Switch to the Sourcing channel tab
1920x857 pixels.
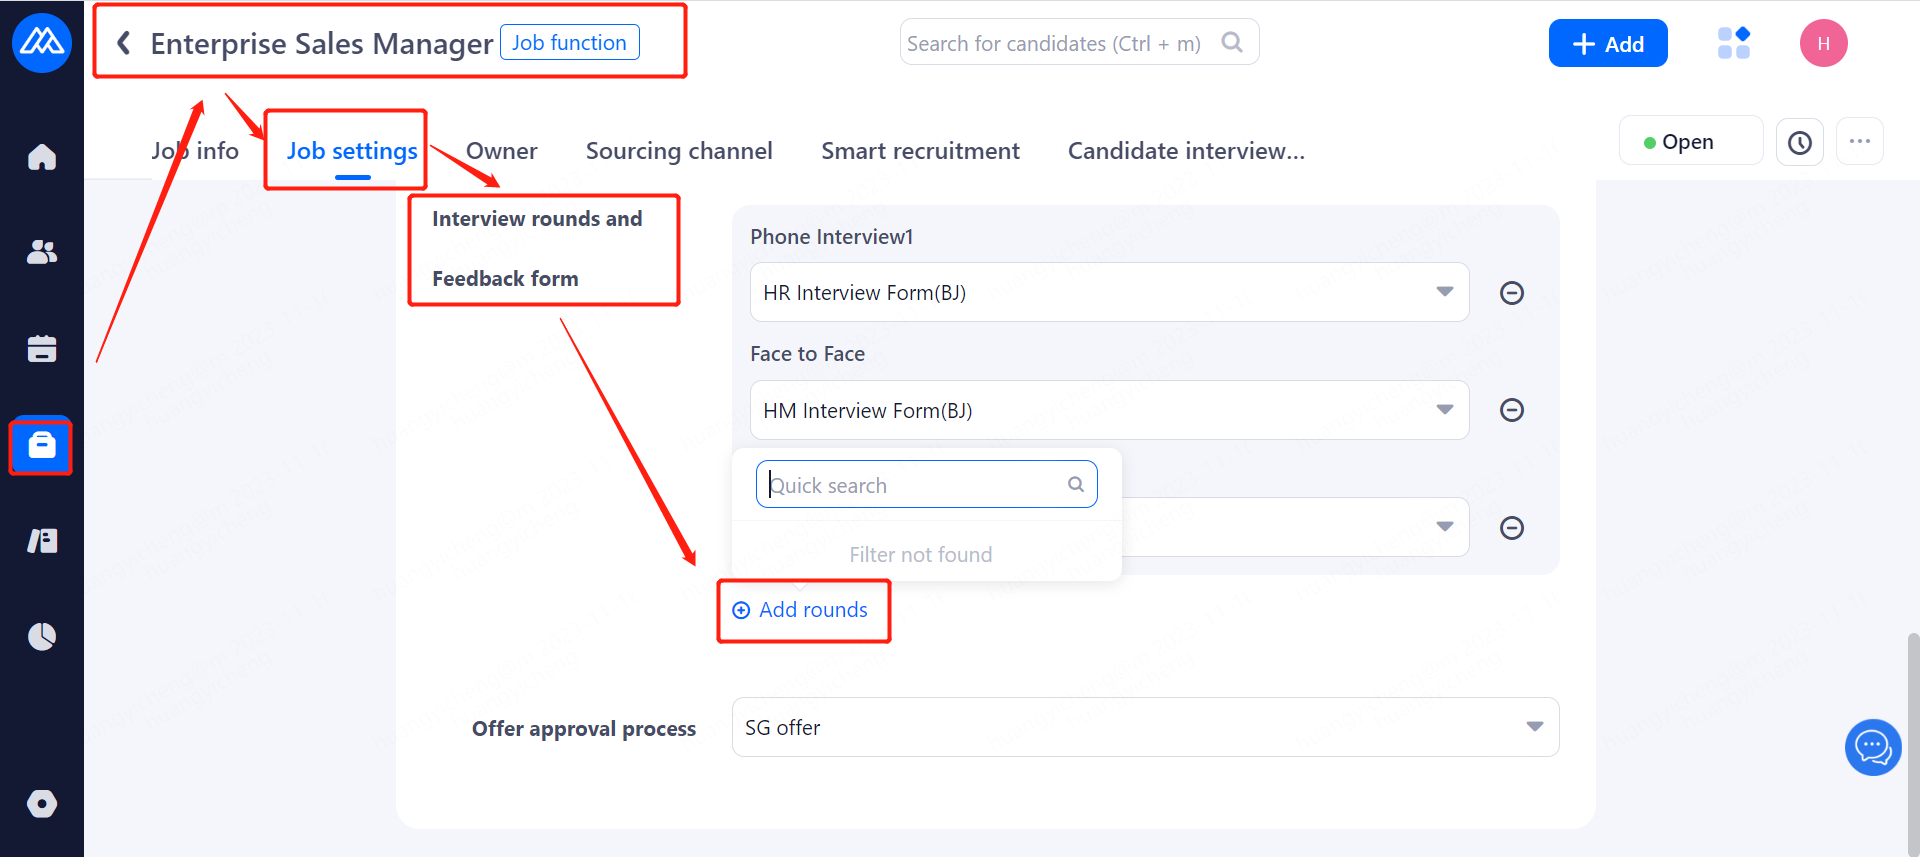tap(679, 151)
